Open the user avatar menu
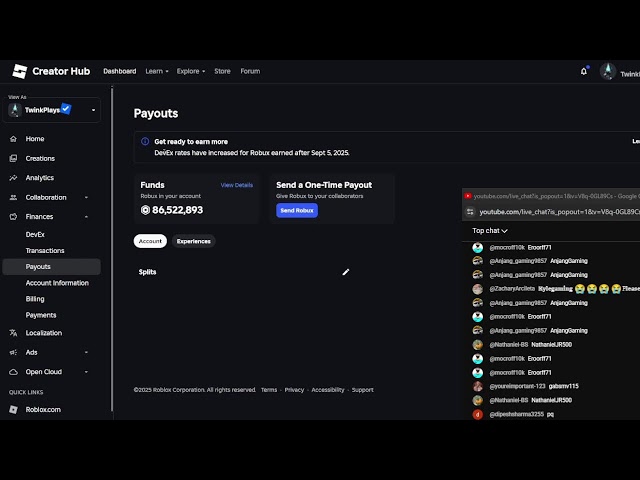Image resolution: width=640 pixels, height=480 pixels. [608, 71]
